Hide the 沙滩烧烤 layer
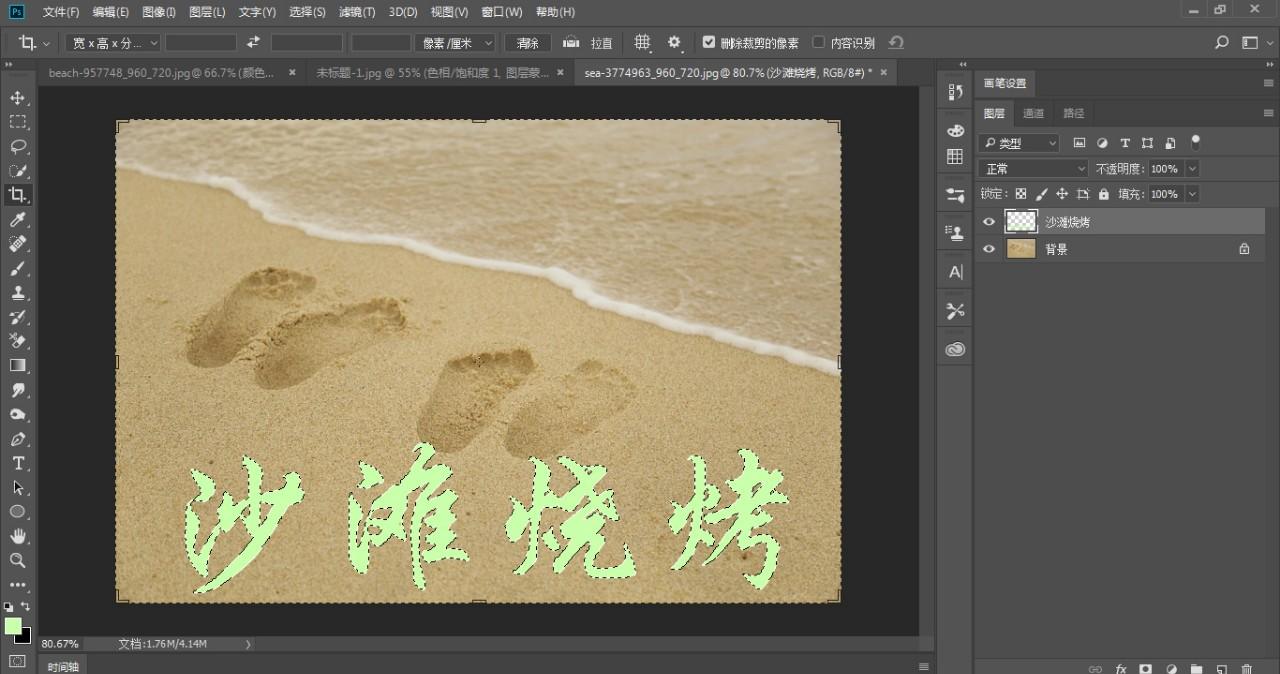 (x=989, y=222)
